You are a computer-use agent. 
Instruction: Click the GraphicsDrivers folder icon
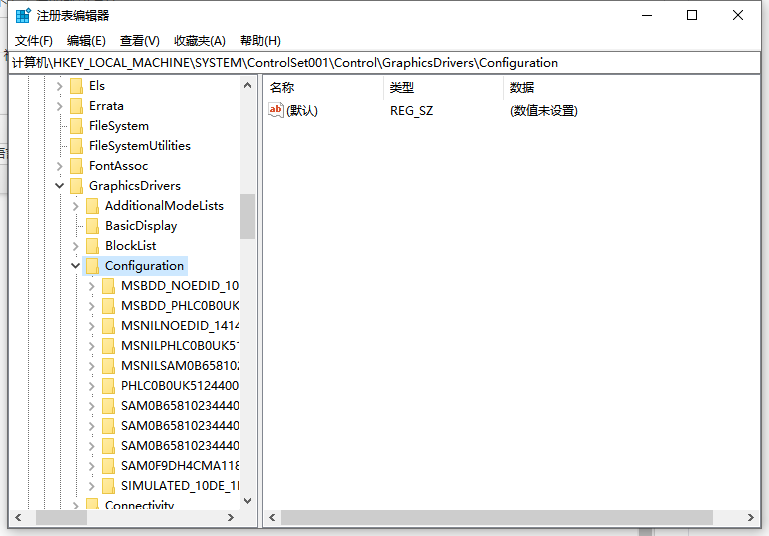pos(76,186)
